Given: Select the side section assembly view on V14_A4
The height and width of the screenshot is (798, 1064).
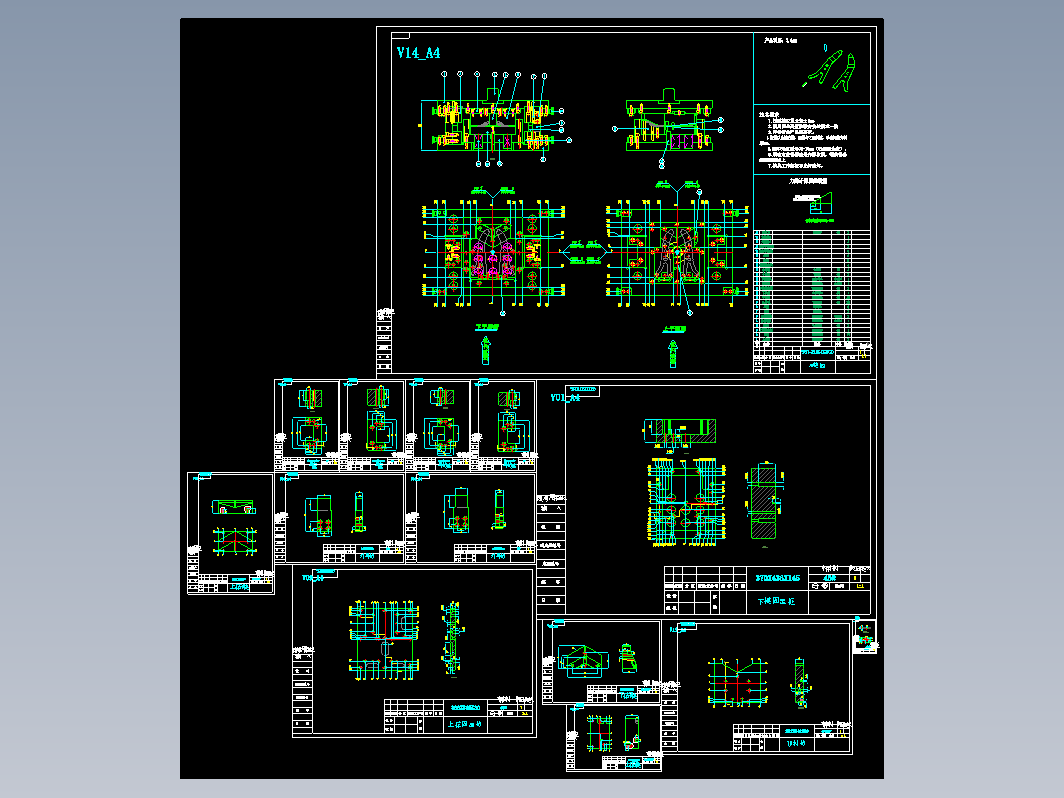Looking at the screenshot, I should [668, 127].
